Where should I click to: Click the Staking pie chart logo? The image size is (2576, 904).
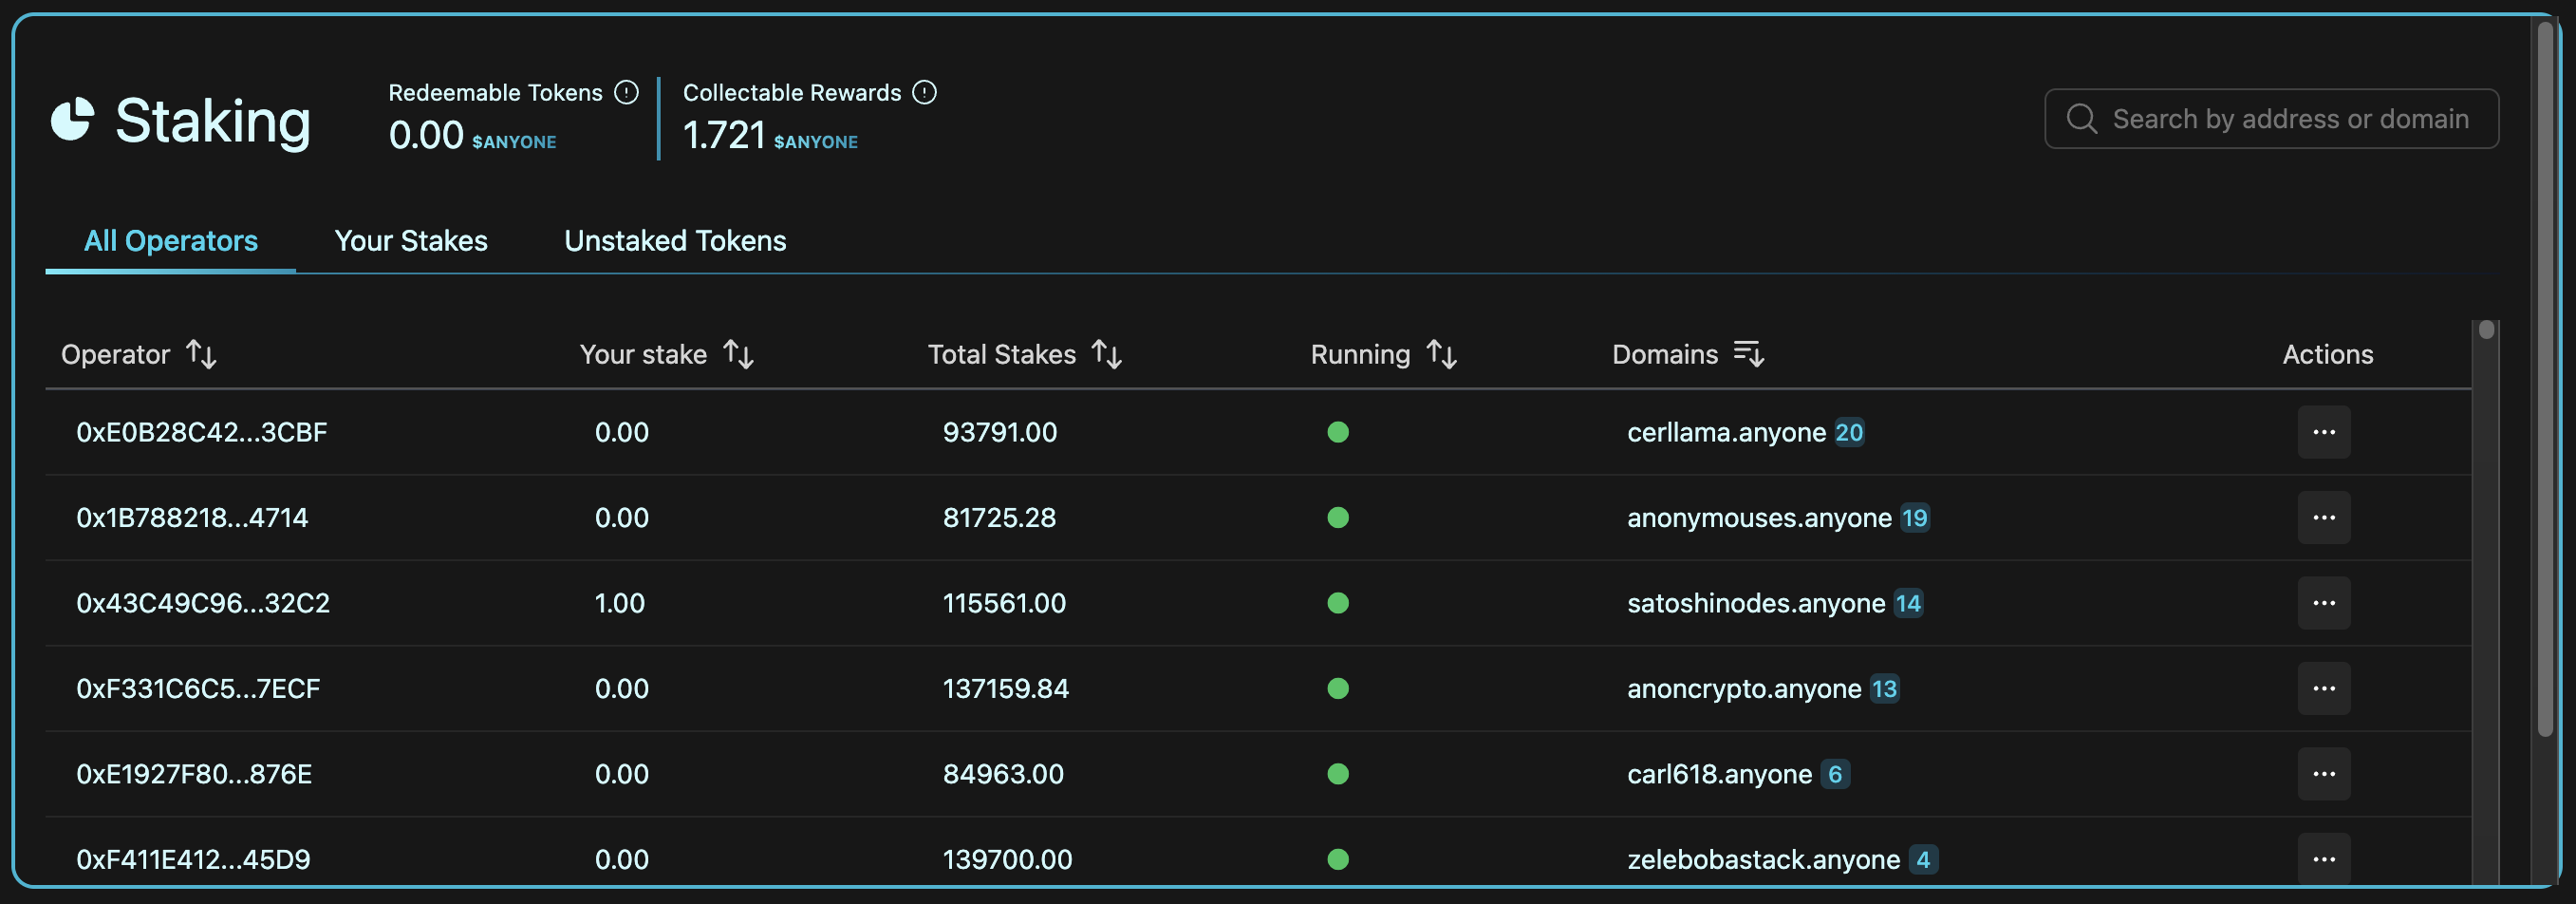click(x=72, y=120)
